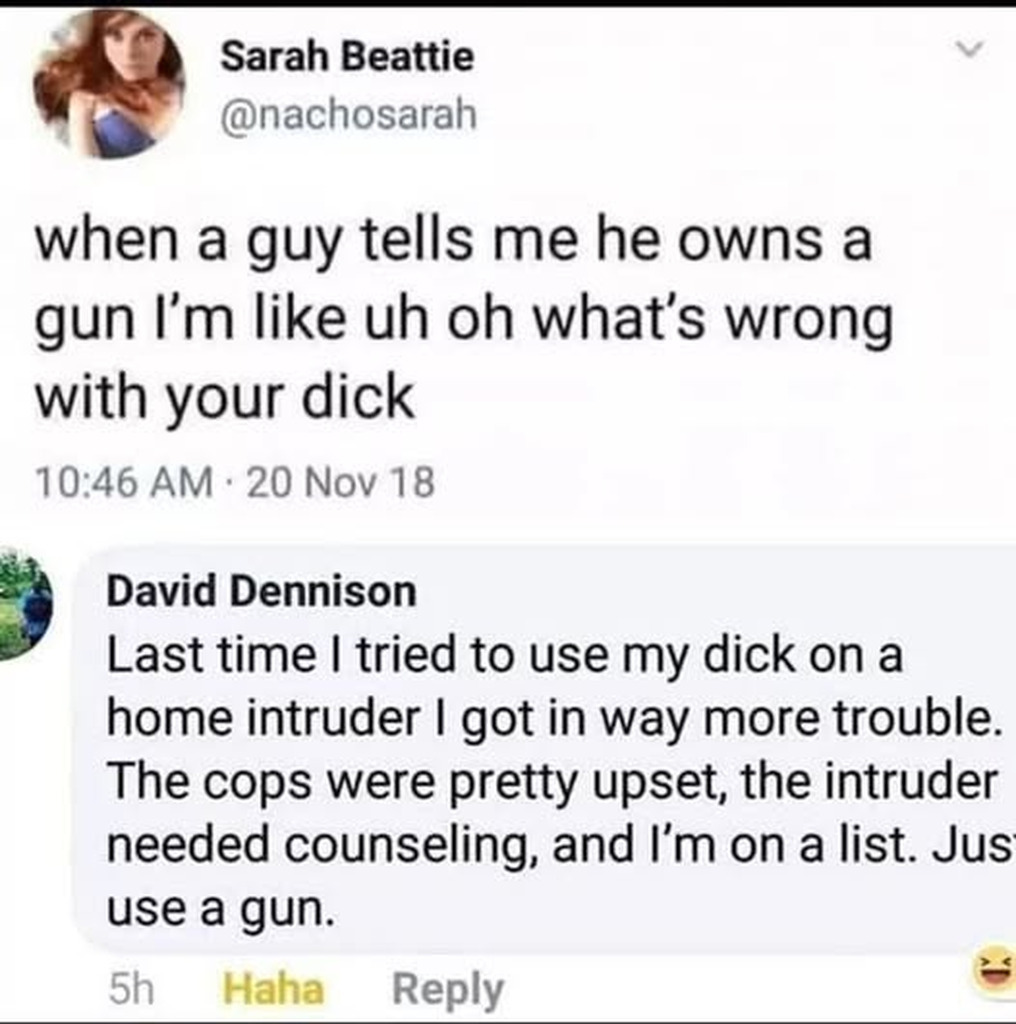Click the 'needed counseling' comment line
Image resolution: width=1016 pixels, height=1024 pixels.
[561, 845]
